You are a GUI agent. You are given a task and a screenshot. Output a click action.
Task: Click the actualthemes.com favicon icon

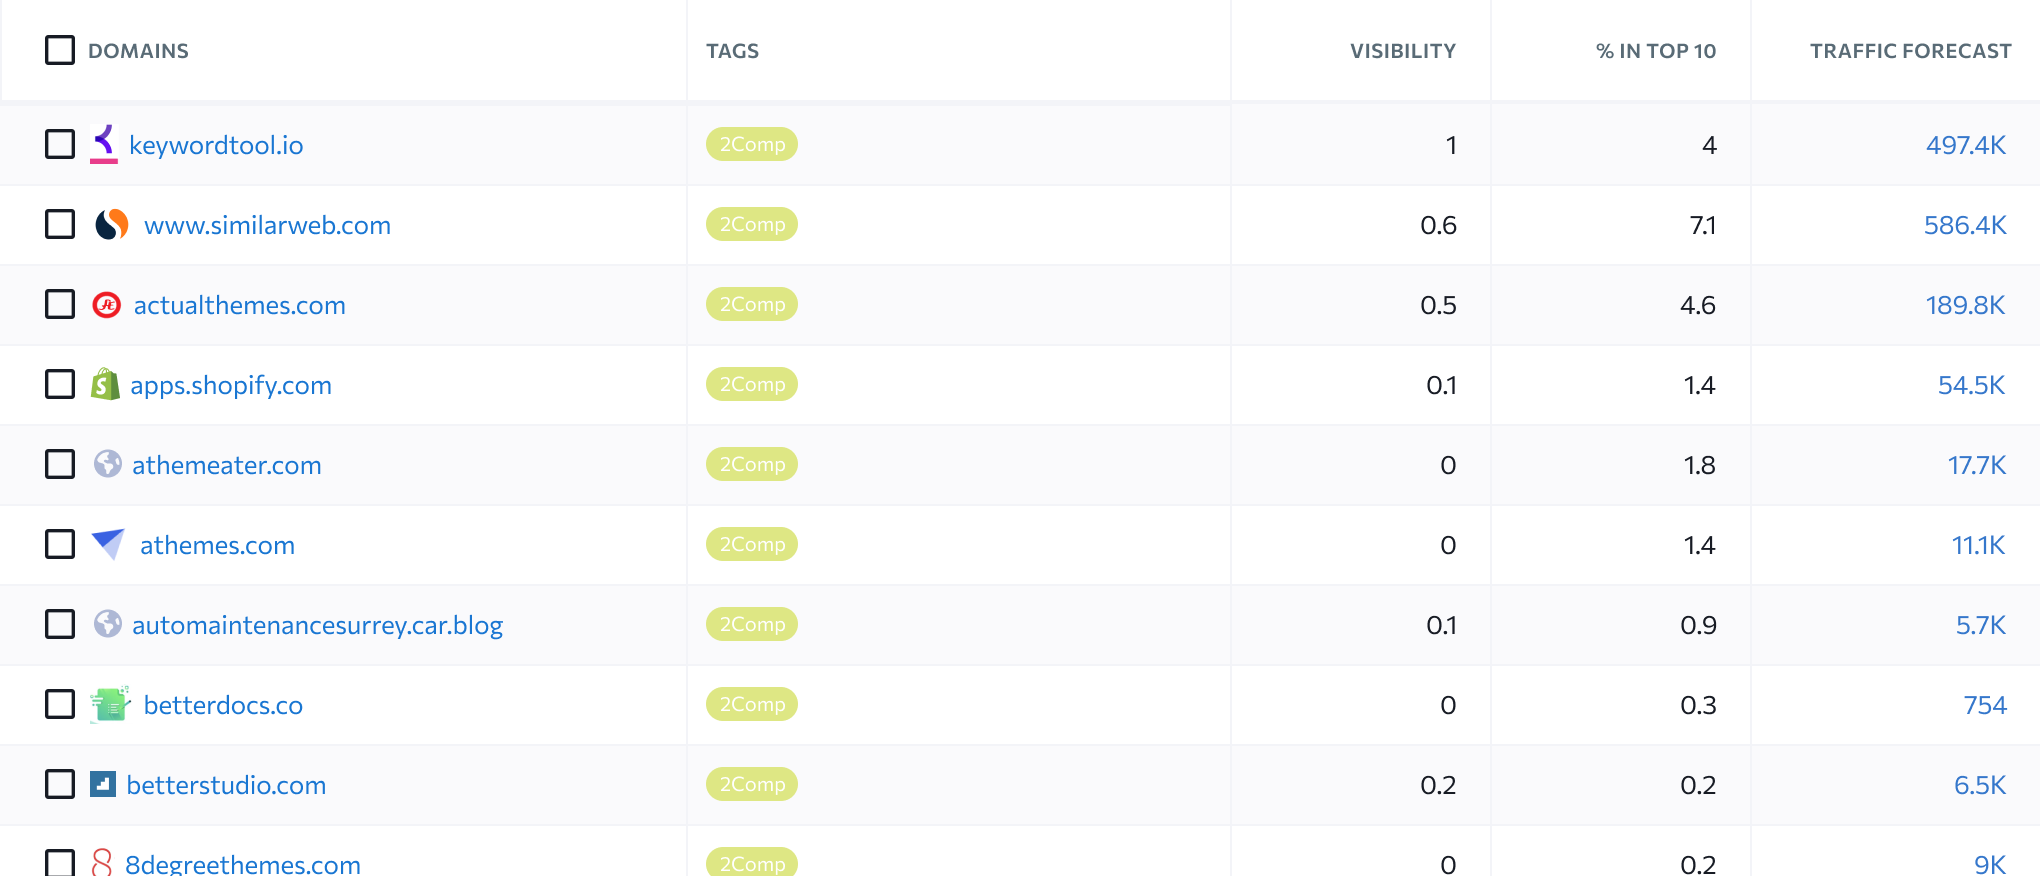point(107,304)
